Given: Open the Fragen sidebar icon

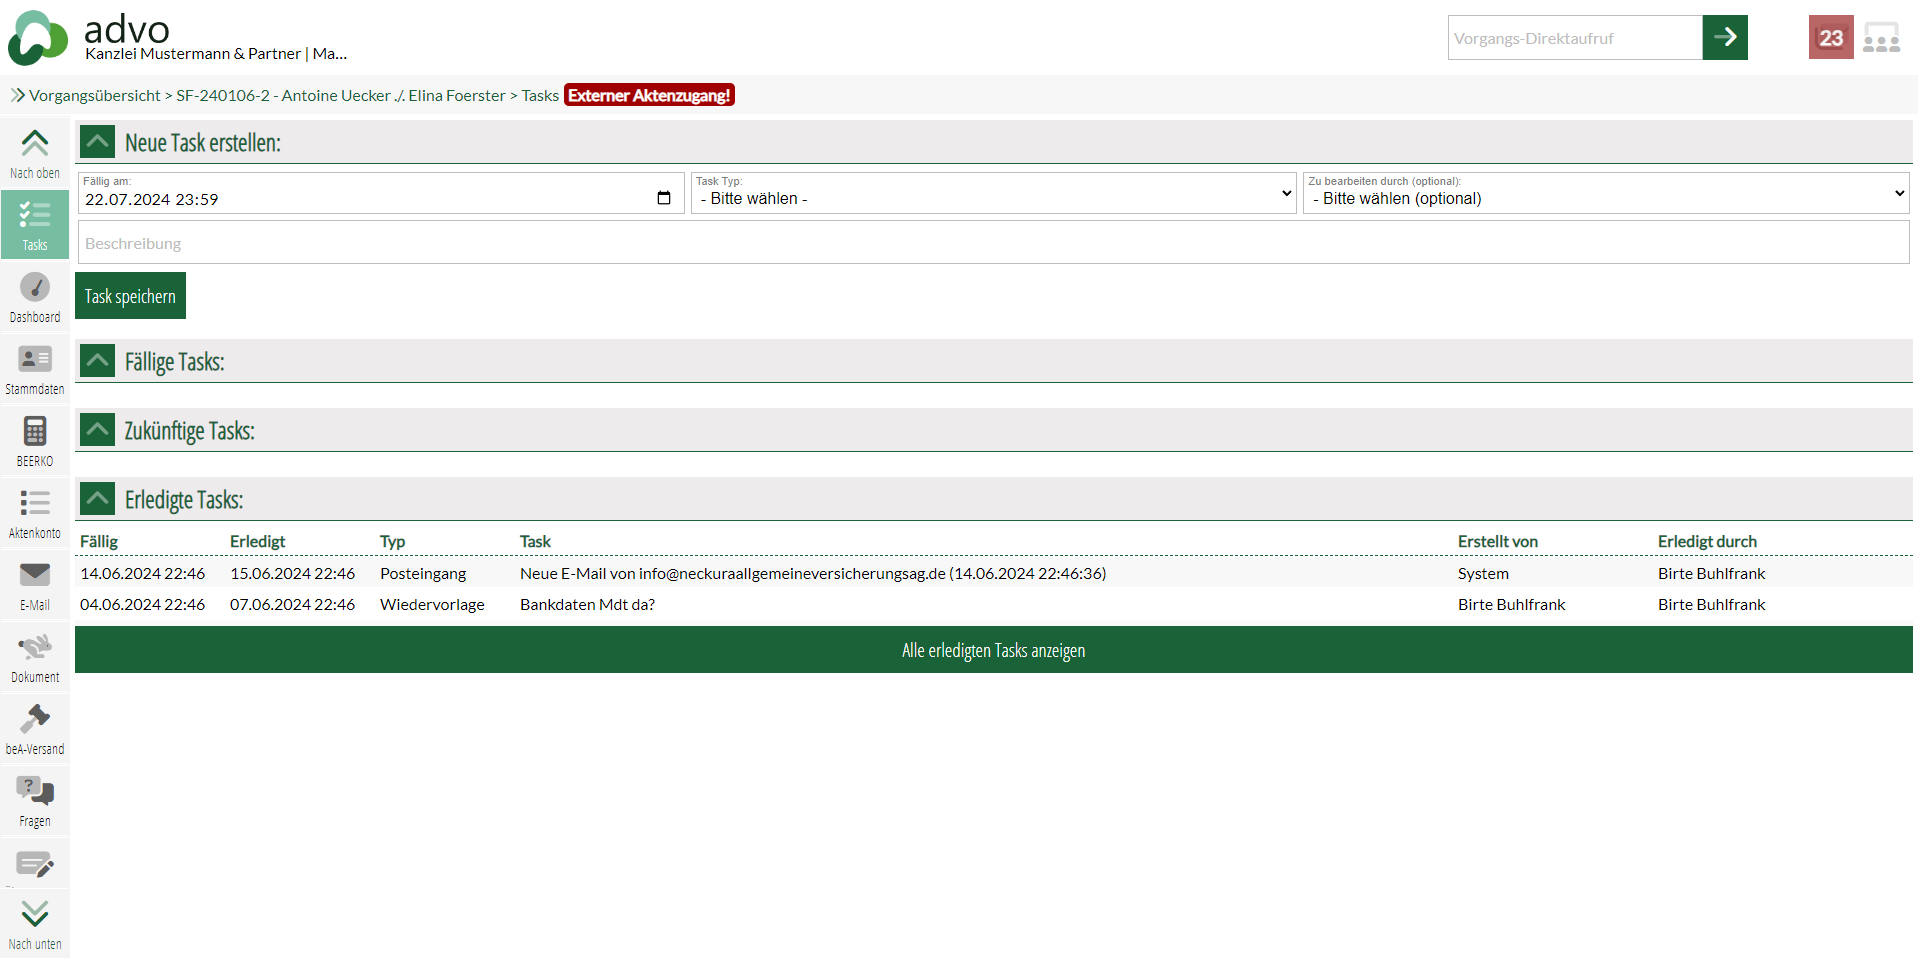Looking at the screenshot, I should point(35,801).
